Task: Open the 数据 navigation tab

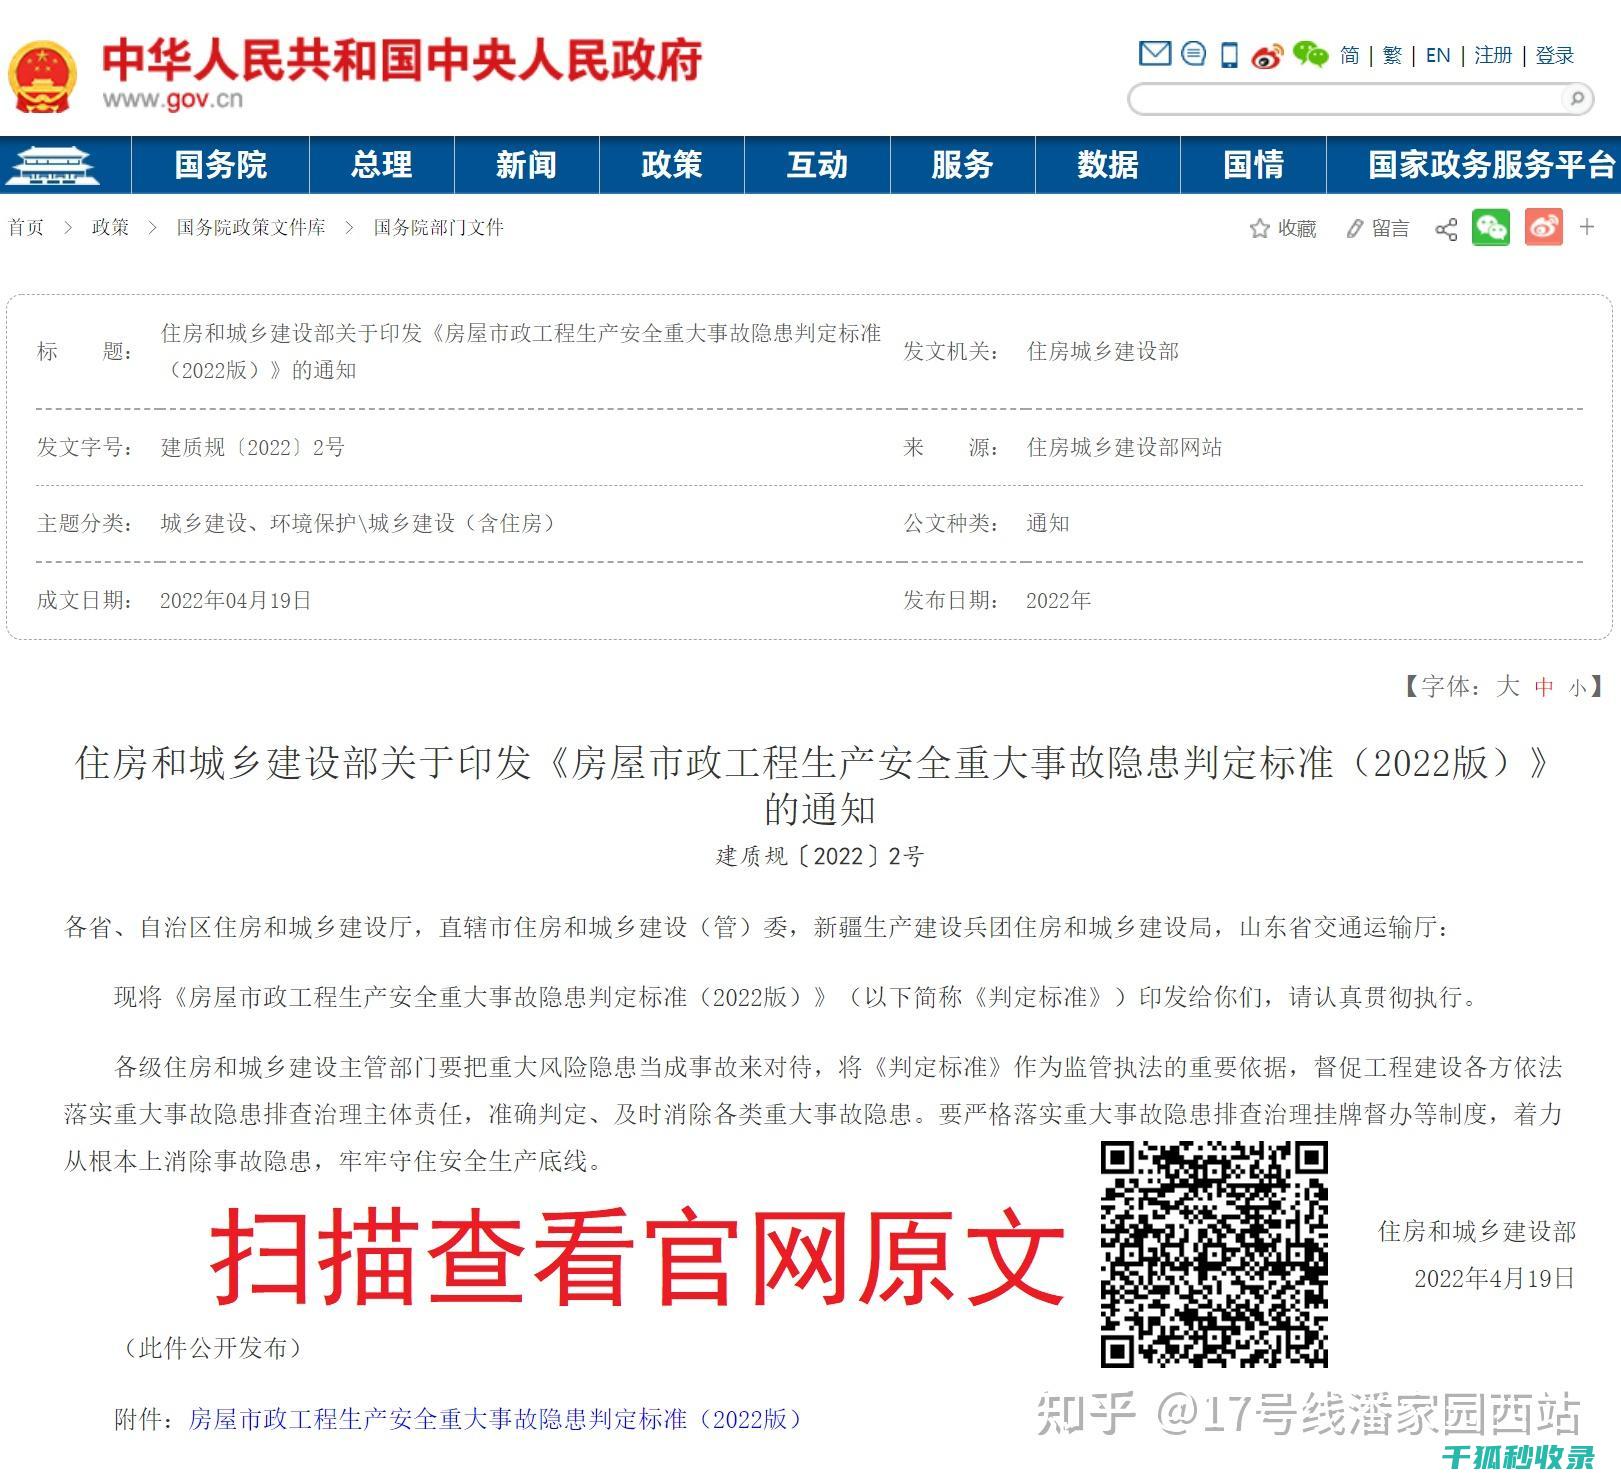Action: (1108, 165)
